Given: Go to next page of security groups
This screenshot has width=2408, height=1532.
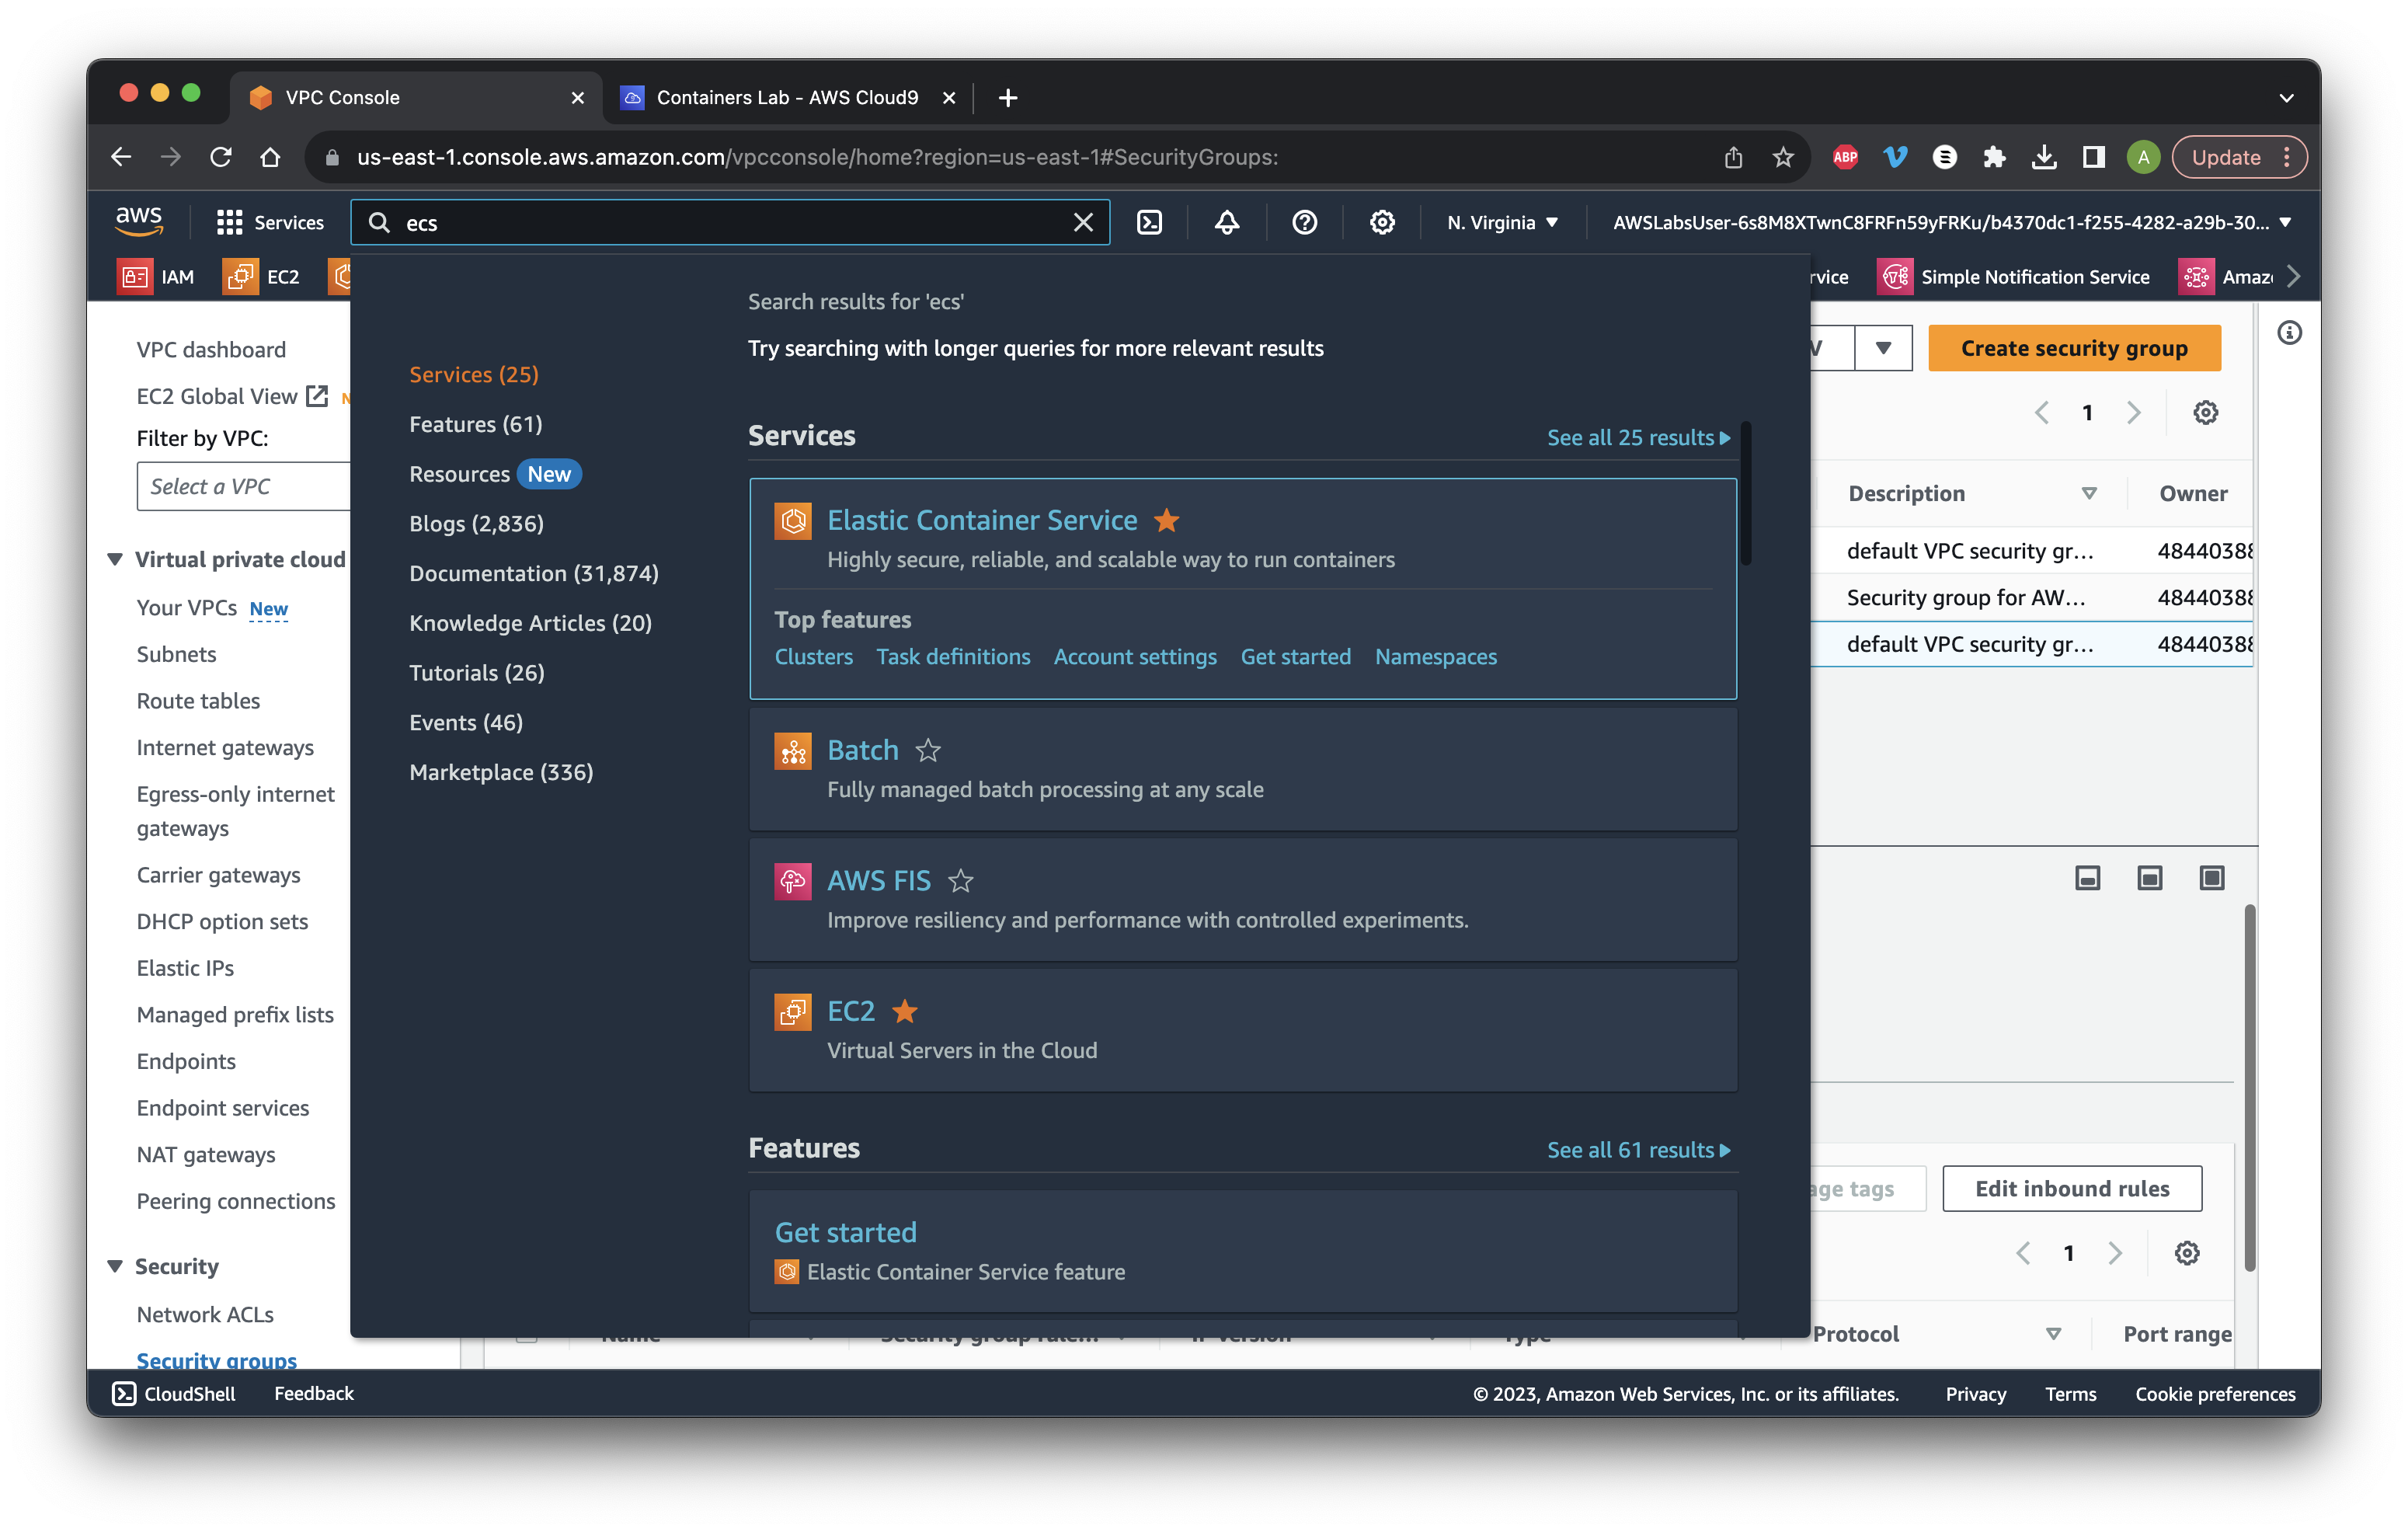Looking at the screenshot, I should [x=2132, y=412].
